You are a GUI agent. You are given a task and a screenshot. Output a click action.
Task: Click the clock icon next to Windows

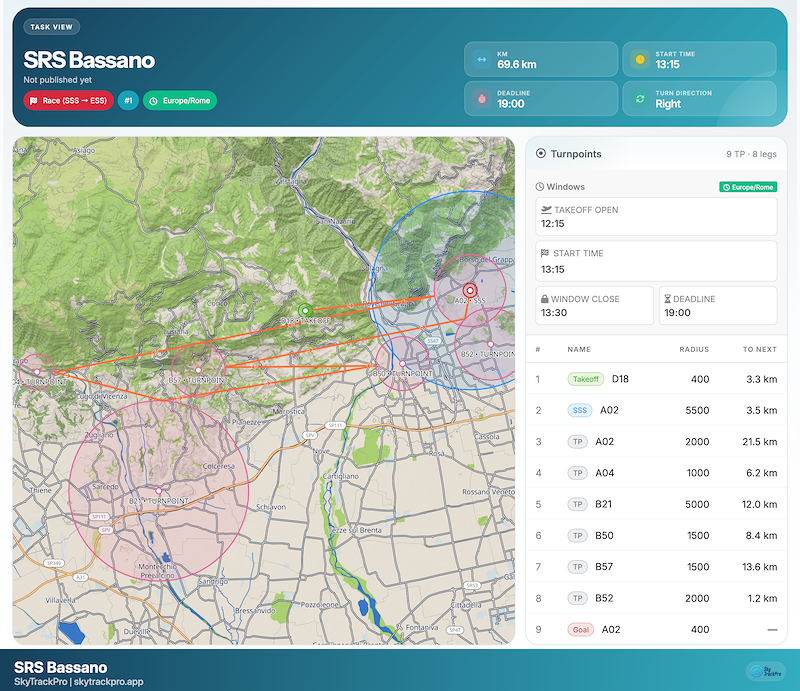point(540,187)
